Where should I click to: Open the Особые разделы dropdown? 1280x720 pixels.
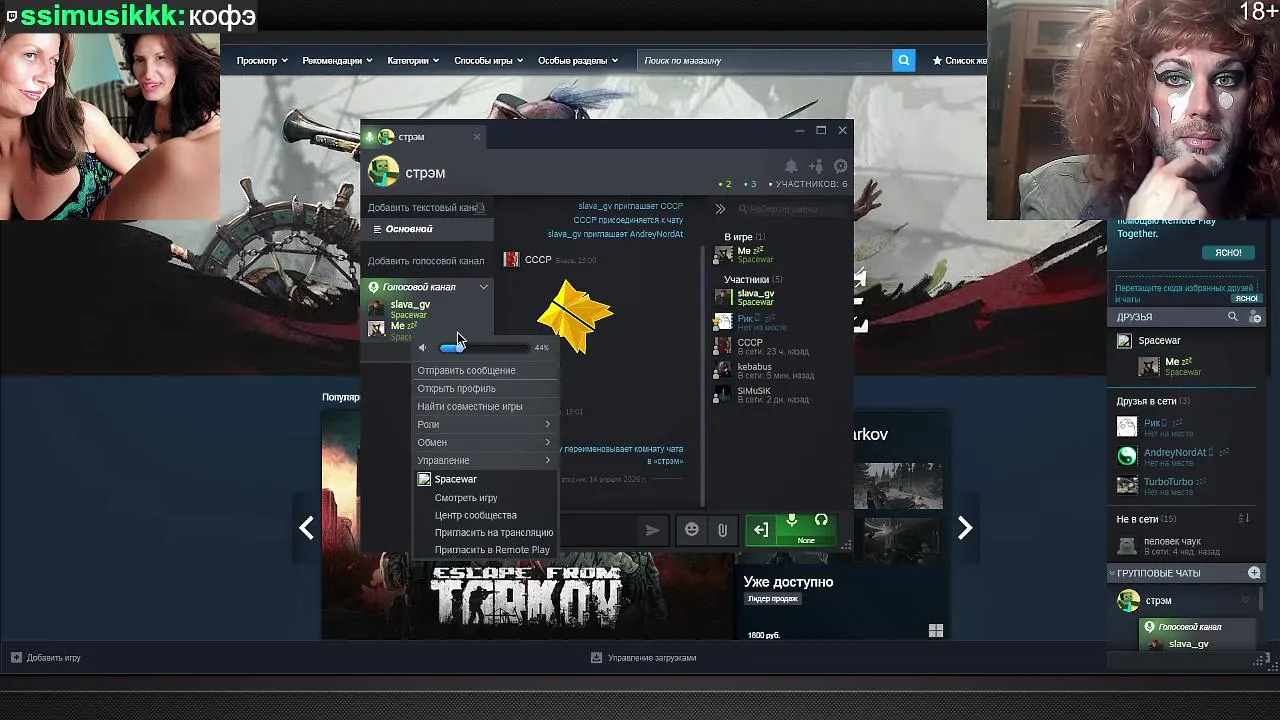click(x=578, y=61)
